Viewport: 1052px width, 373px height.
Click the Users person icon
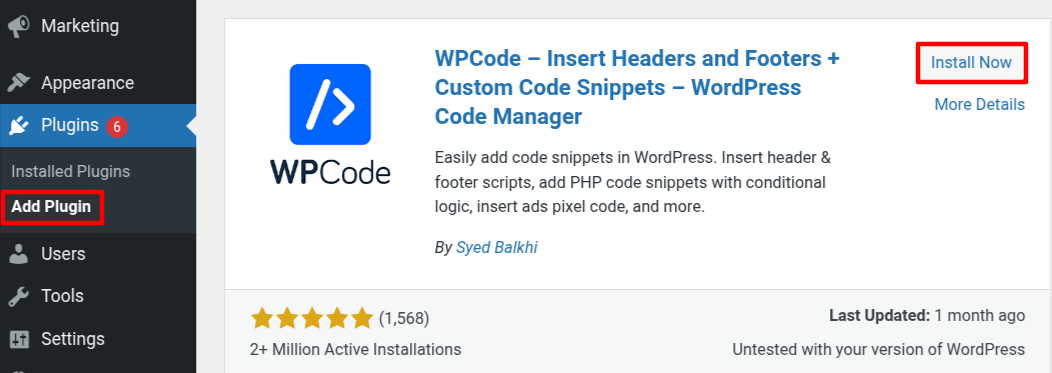18,254
